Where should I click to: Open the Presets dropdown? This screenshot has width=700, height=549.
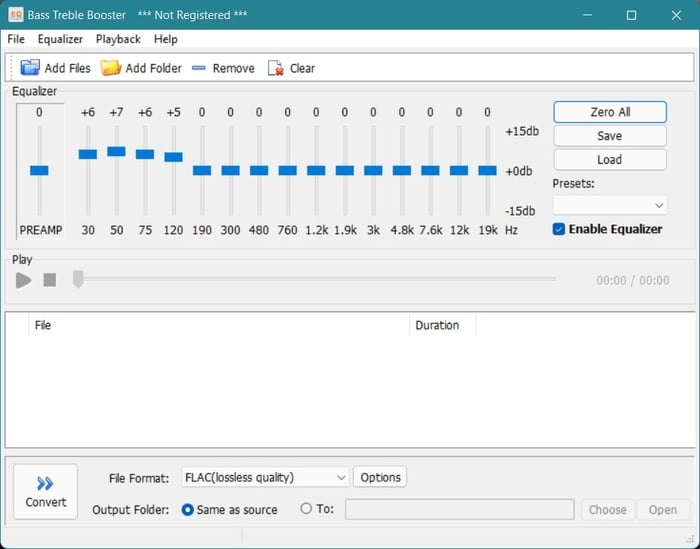coord(610,205)
